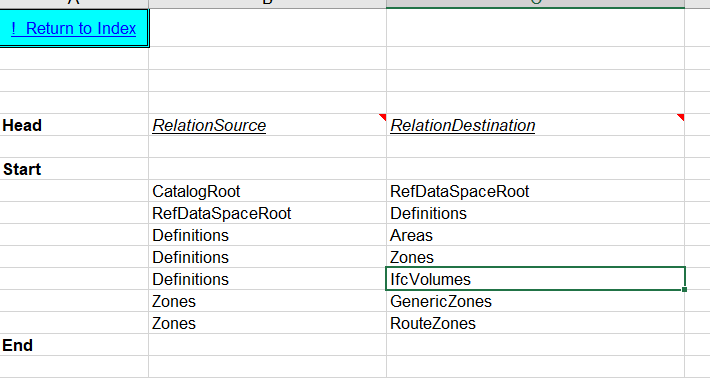Select the CatalogRoot cell
This screenshot has height=378, width=710.
[x=267, y=191]
